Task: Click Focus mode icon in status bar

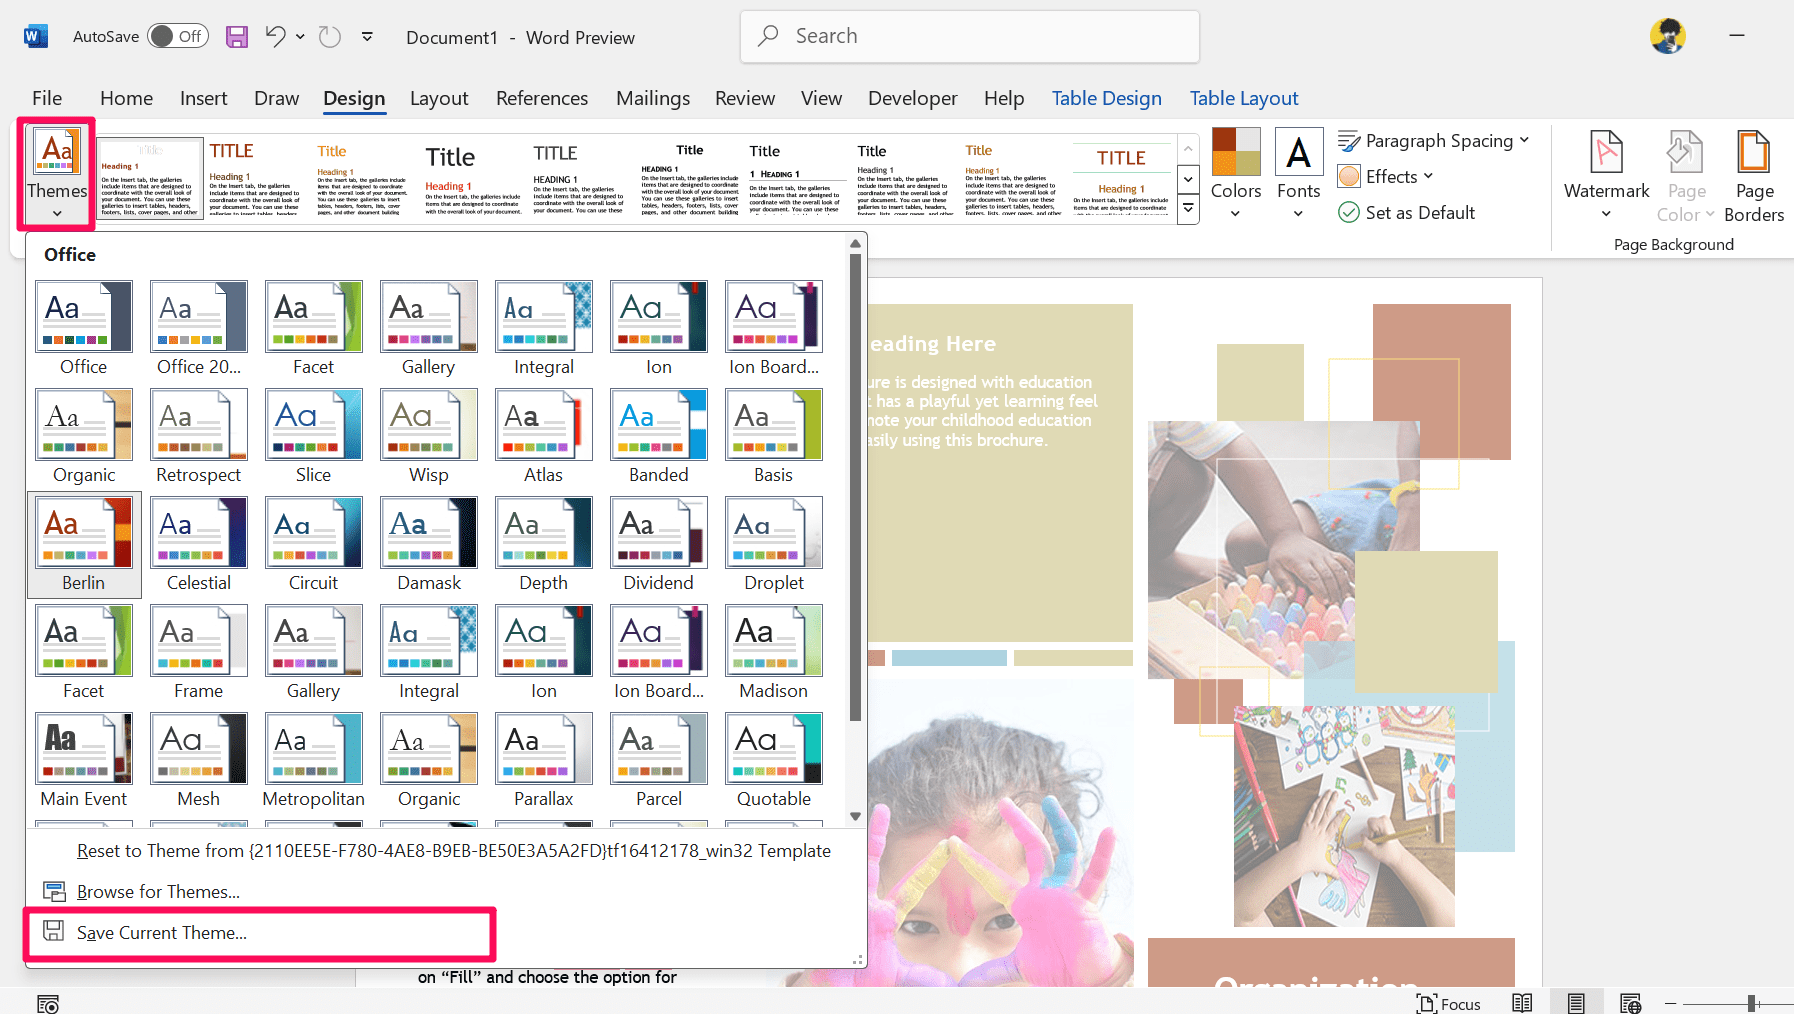Action: (1427, 1003)
